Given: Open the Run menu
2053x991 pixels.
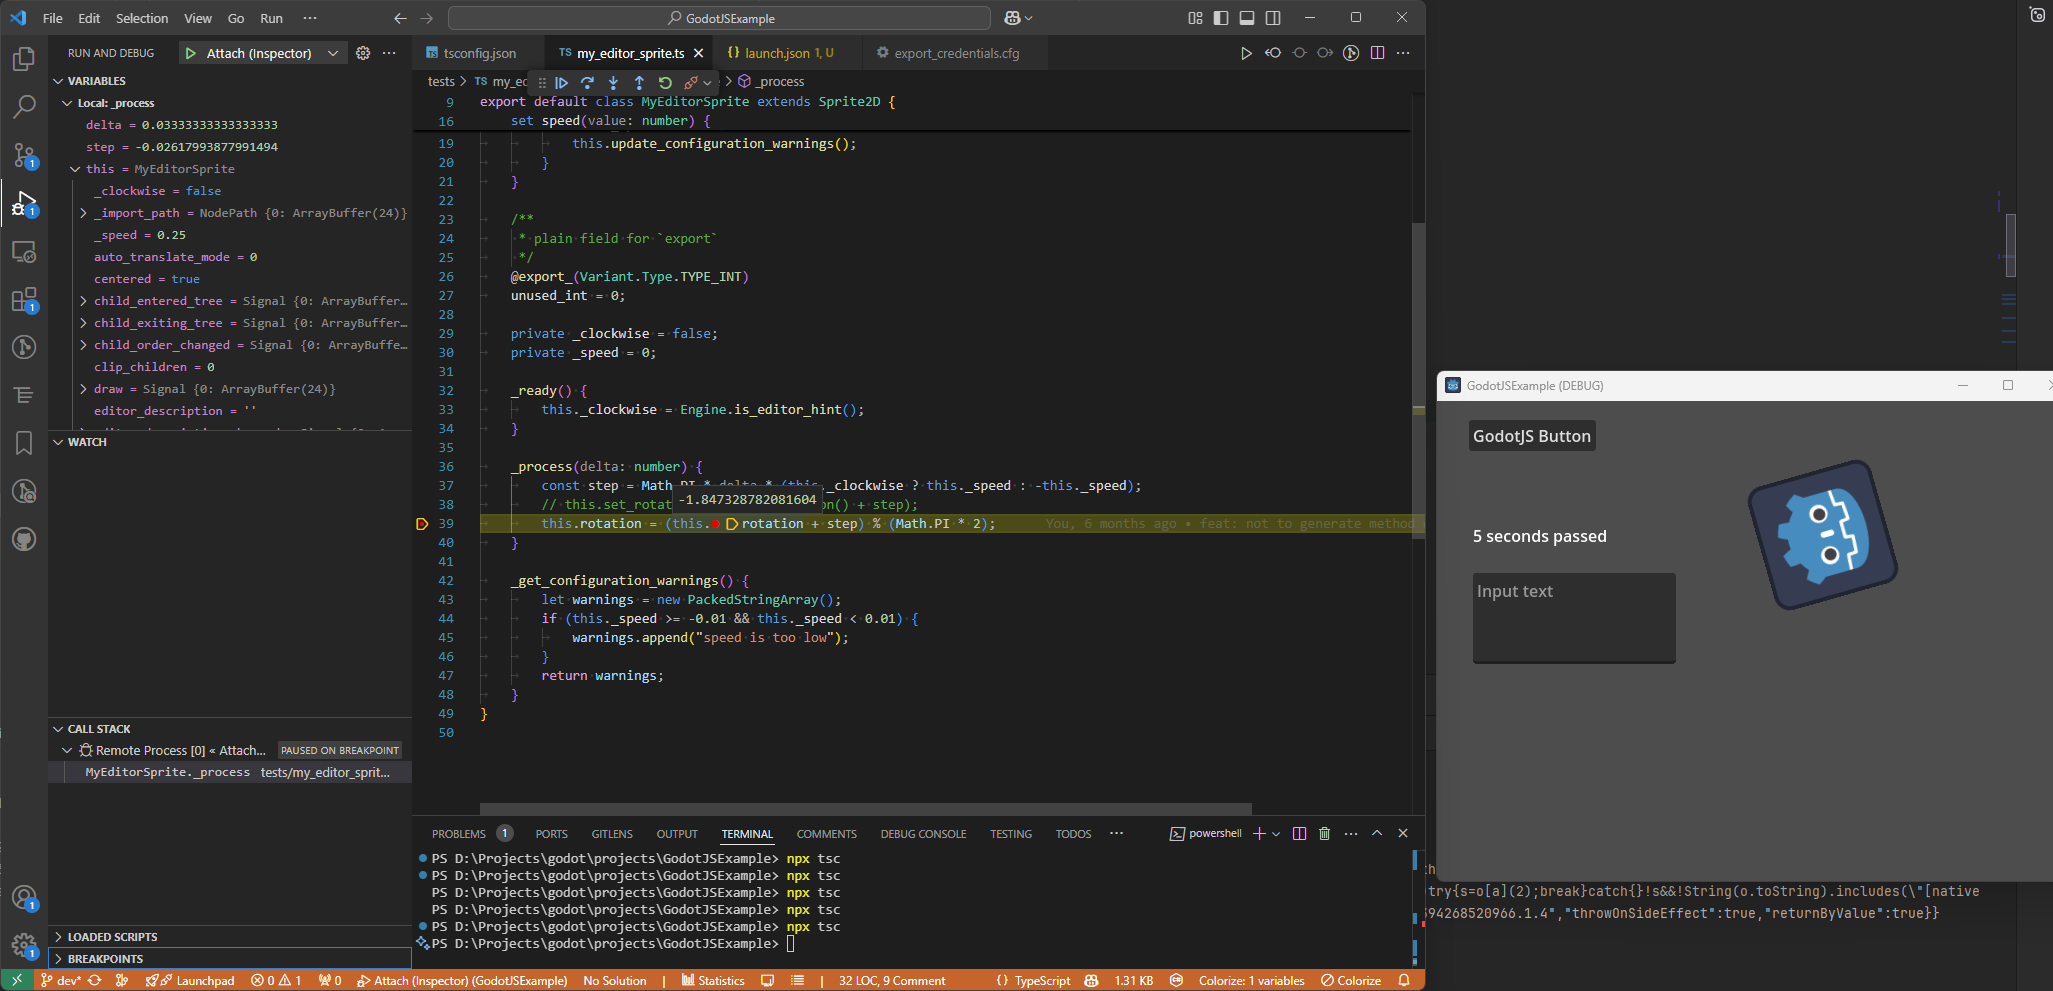Looking at the screenshot, I should pos(271,18).
